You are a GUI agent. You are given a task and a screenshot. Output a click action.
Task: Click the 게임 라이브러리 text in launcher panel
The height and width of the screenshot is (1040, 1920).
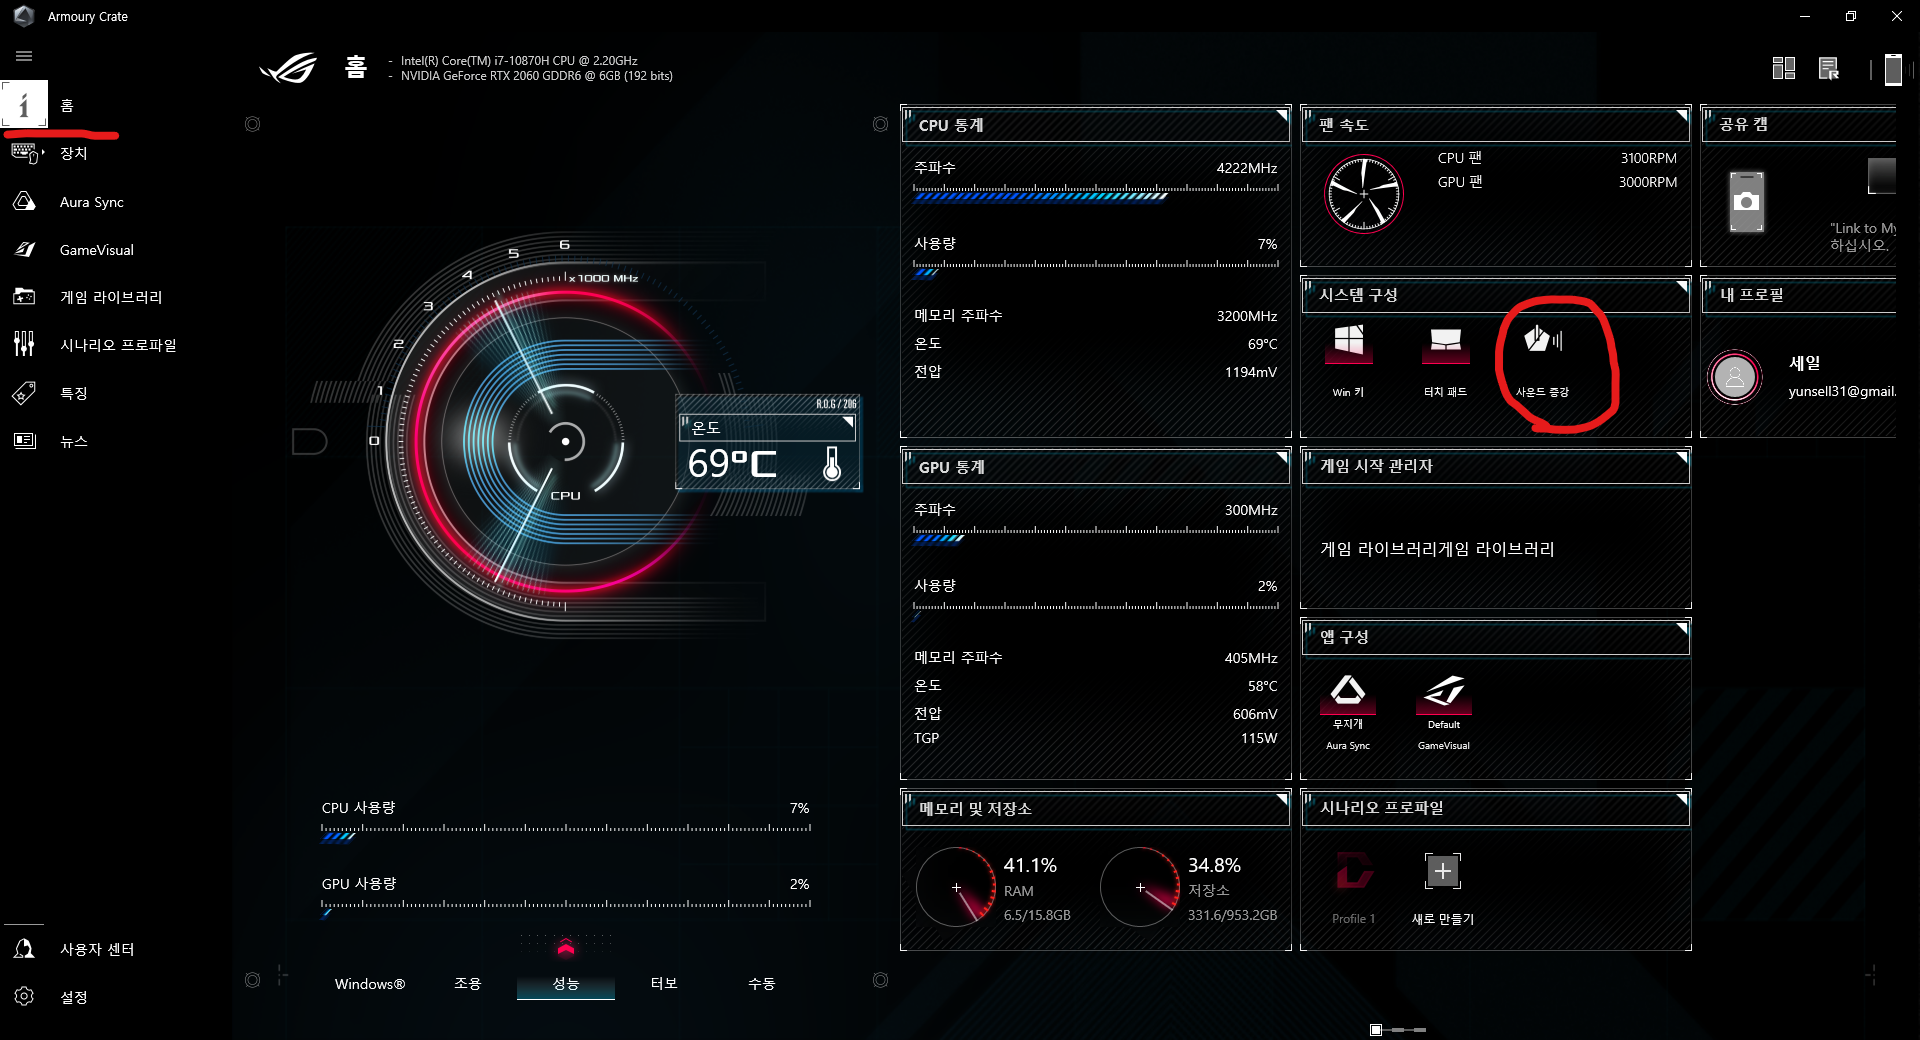tap(1437, 549)
